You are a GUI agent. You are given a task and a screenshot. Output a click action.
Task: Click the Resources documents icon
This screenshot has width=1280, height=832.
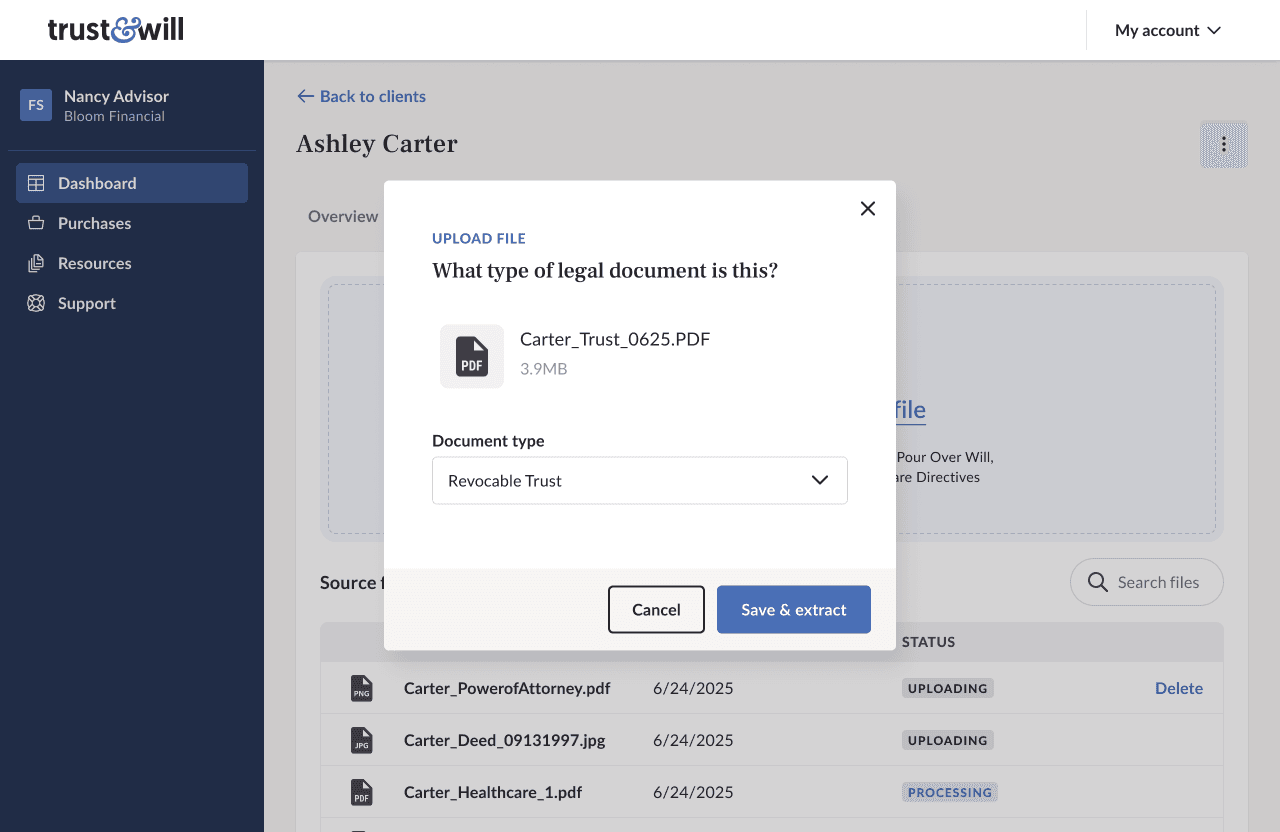point(36,263)
